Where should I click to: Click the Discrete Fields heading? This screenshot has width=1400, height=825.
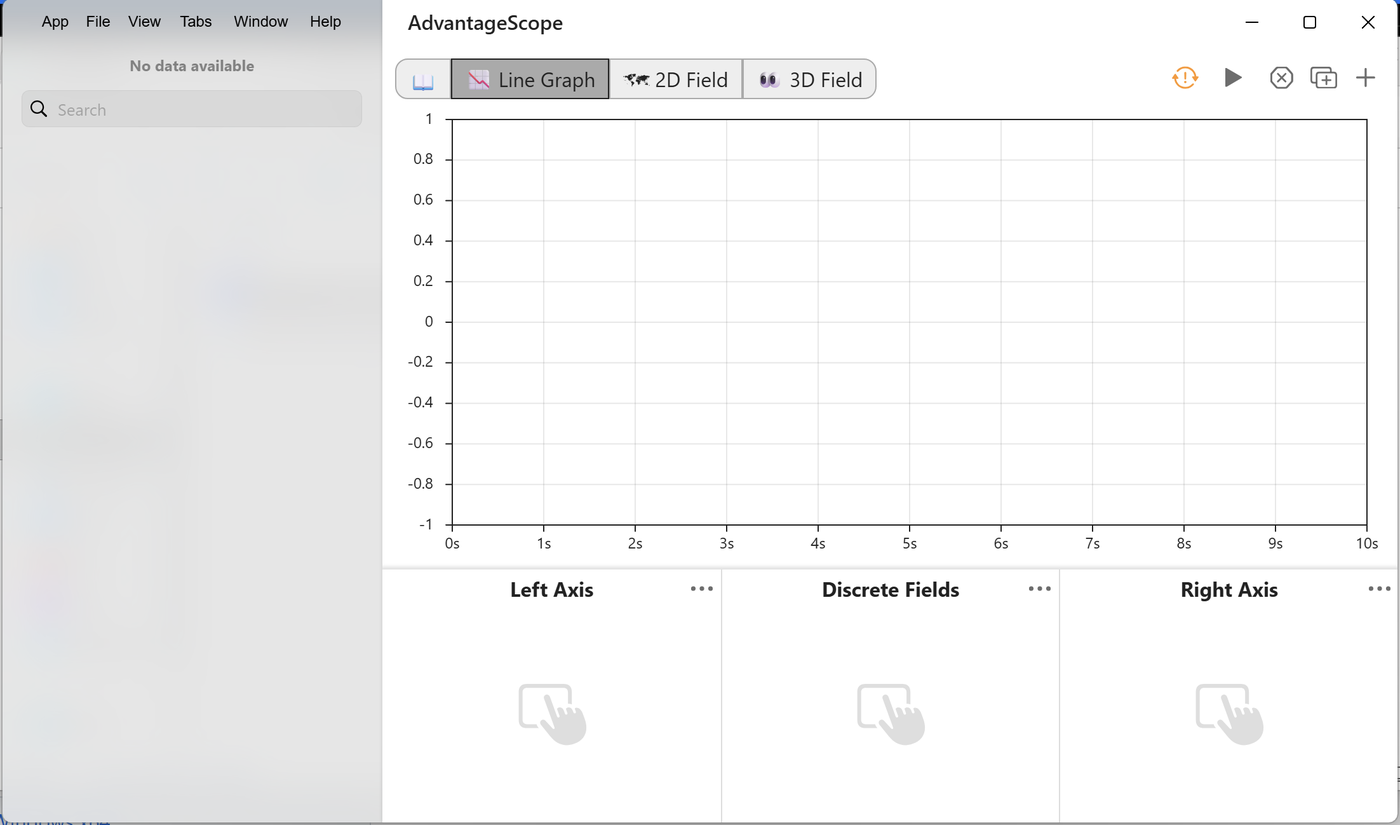(x=891, y=590)
